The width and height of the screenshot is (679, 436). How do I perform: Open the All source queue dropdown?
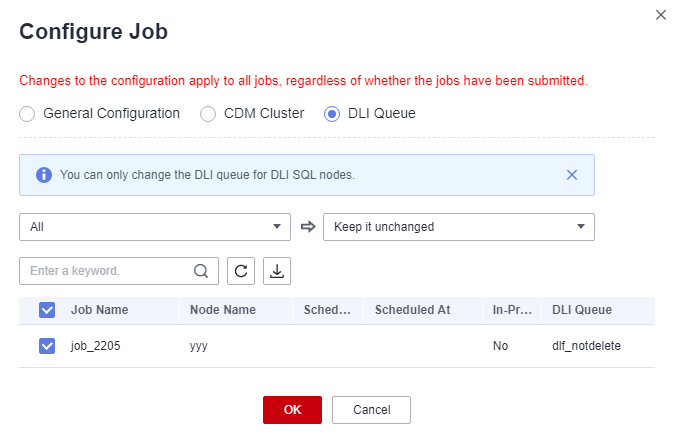point(155,227)
